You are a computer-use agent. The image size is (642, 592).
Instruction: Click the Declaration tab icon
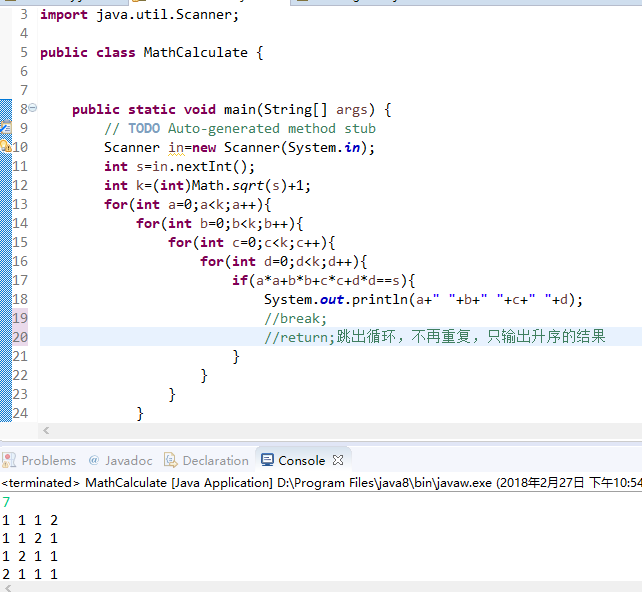click(x=171, y=460)
